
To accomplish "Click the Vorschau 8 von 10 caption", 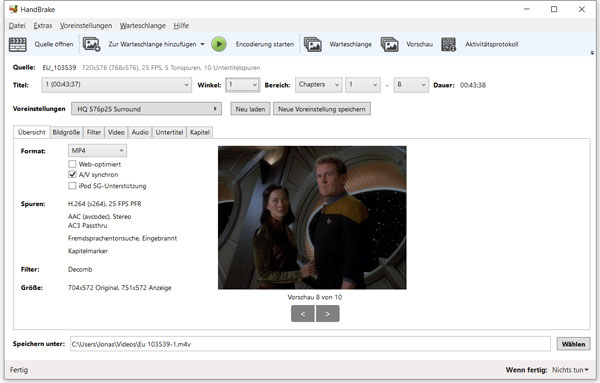I will point(315,297).
